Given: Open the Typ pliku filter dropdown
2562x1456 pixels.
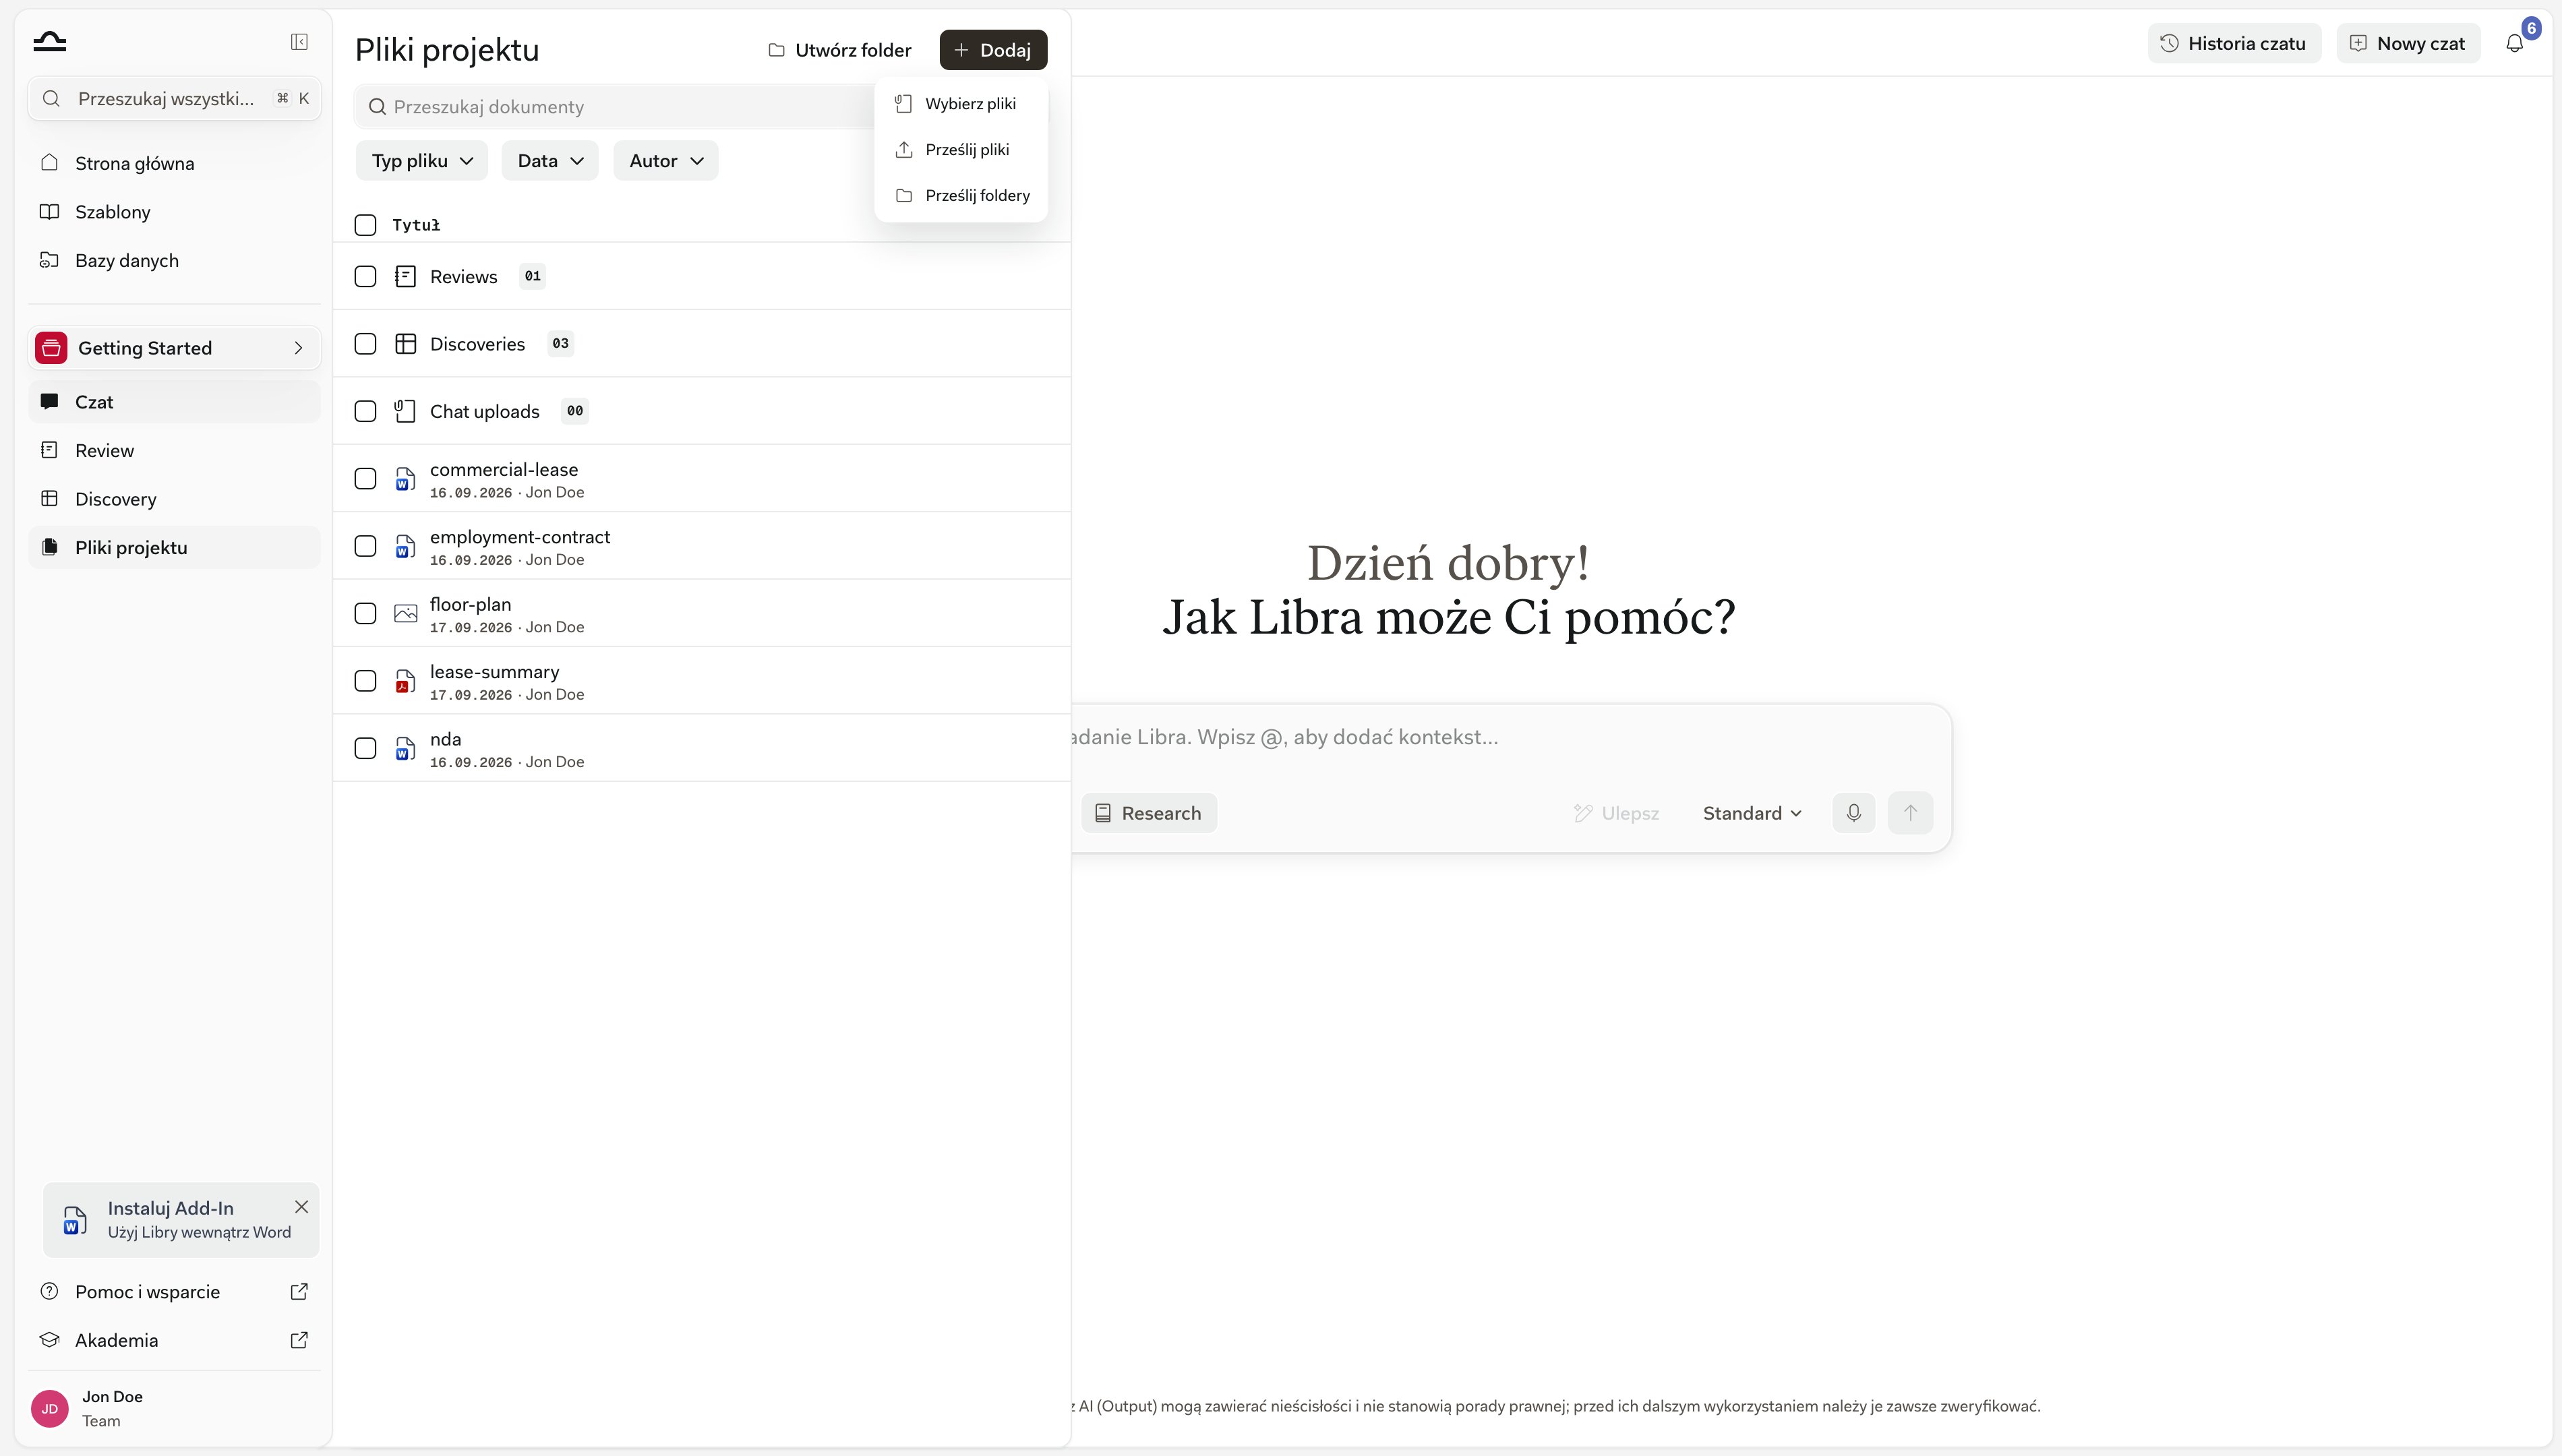Looking at the screenshot, I should 422,160.
